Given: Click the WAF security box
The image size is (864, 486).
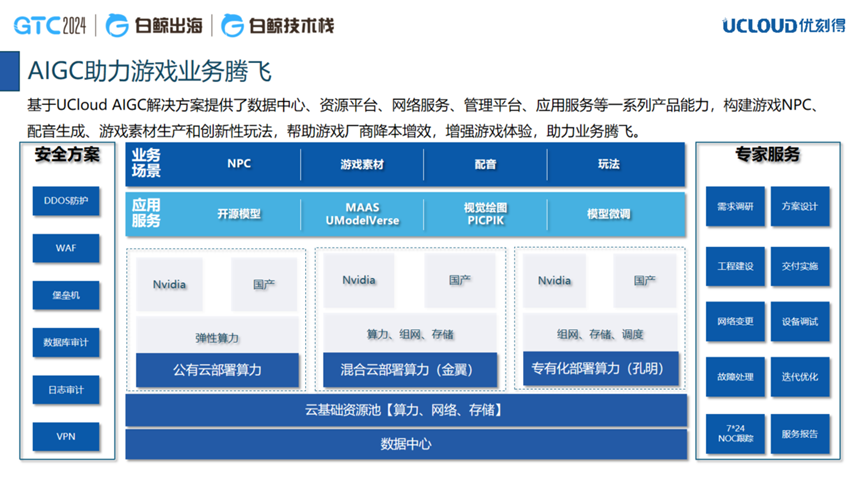Looking at the screenshot, I should pyautogui.click(x=67, y=248).
